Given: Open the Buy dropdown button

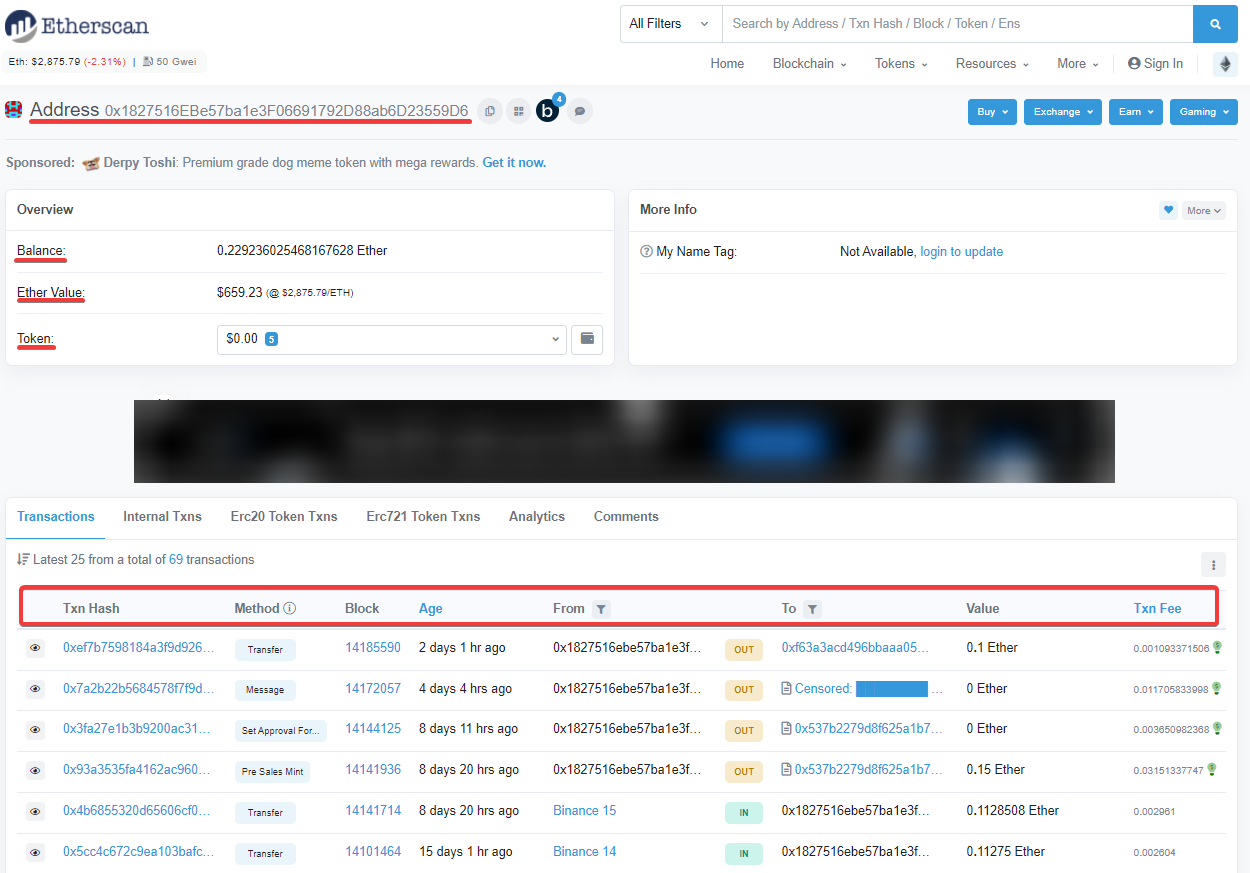Looking at the screenshot, I should pyautogui.click(x=992, y=112).
